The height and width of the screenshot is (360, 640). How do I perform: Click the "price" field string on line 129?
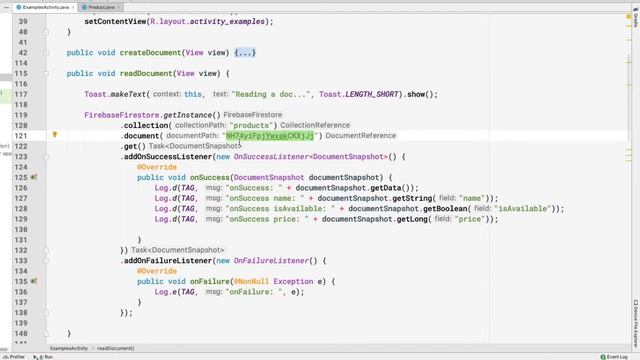click(469, 219)
